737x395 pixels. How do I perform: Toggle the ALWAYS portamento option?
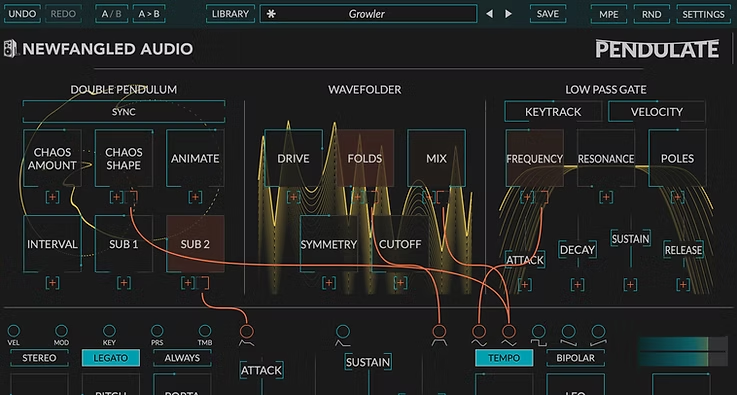[x=182, y=358]
